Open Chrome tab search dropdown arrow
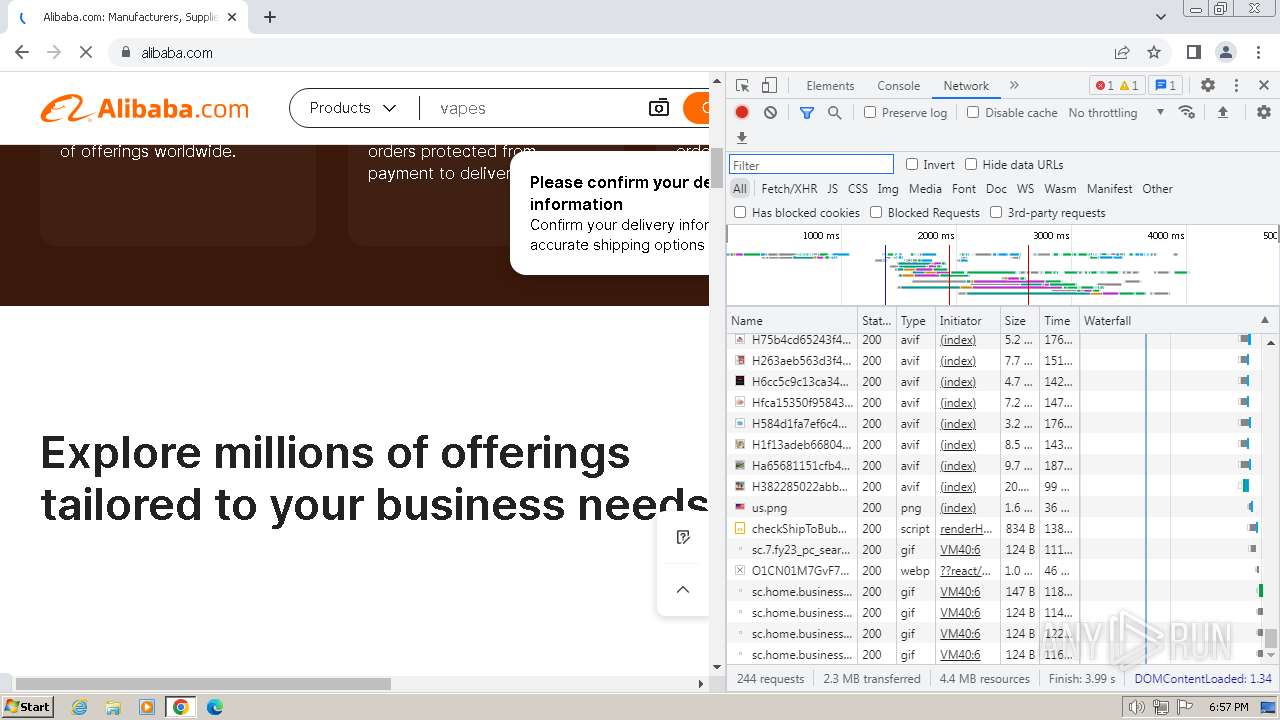1280x720 pixels. [x=1161, y=17]
